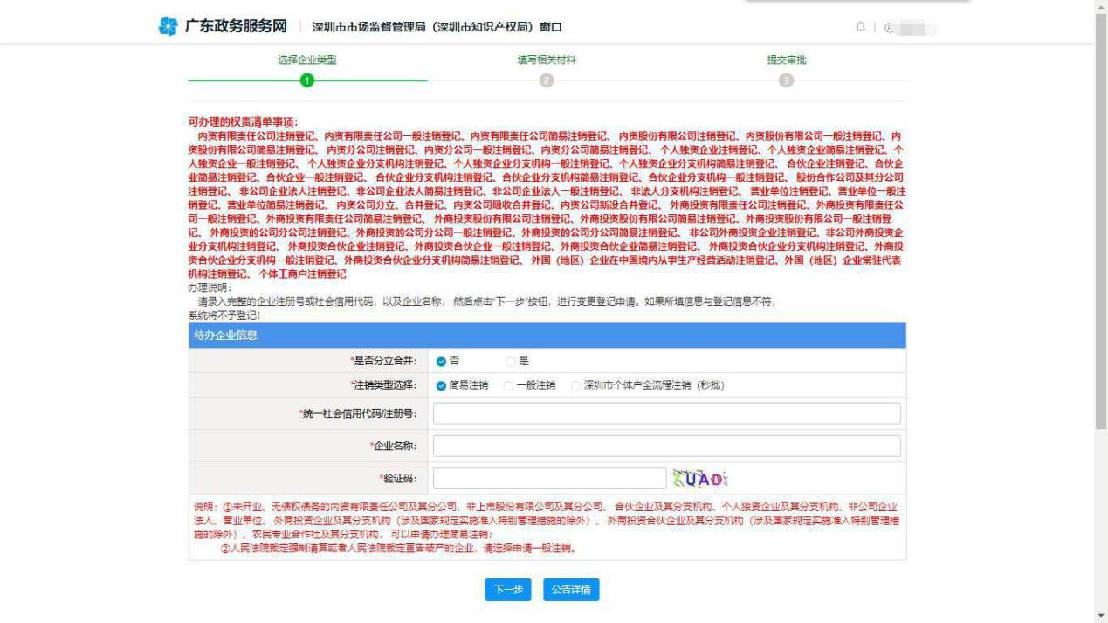Click the step 2 gray circle indicator
Screen dimensions: 1108x623
[547, 80]
